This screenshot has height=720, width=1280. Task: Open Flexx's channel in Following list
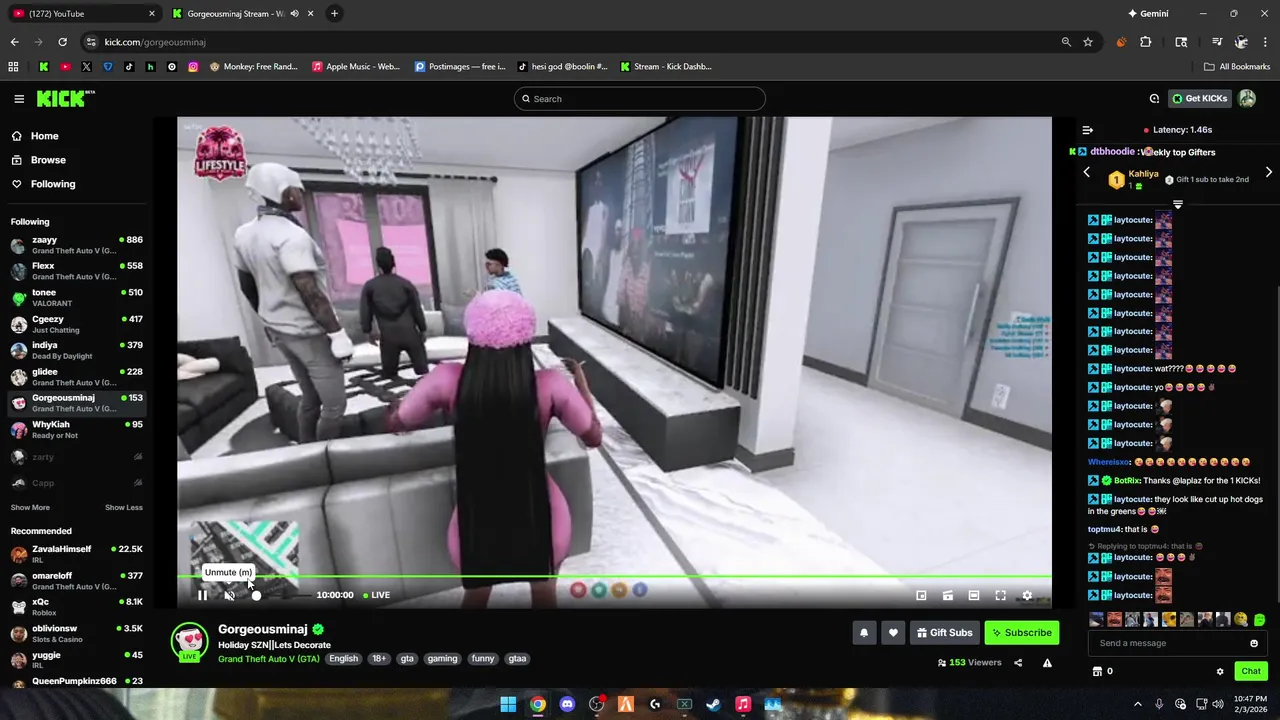pyautogui.click(x=77, y=271)
